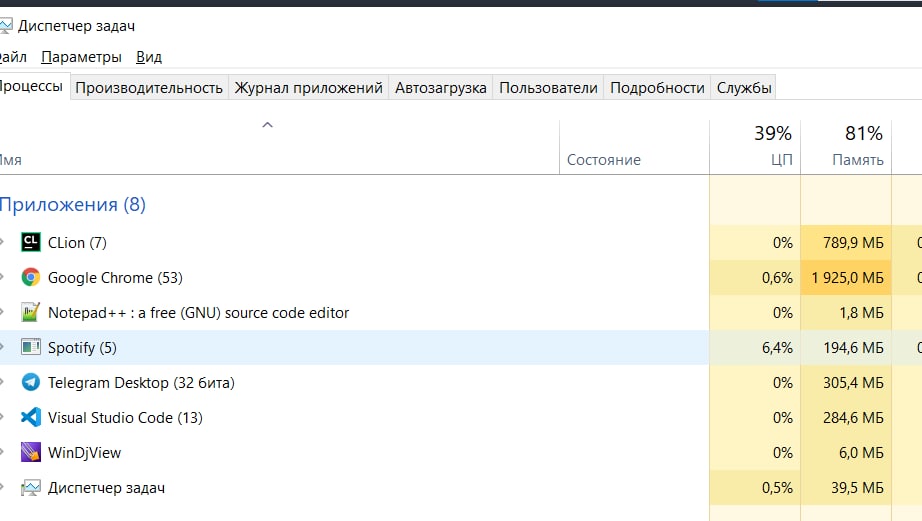Click CLion memory value 789,9 МБ
922x521 pixels.
pos(853,242)
